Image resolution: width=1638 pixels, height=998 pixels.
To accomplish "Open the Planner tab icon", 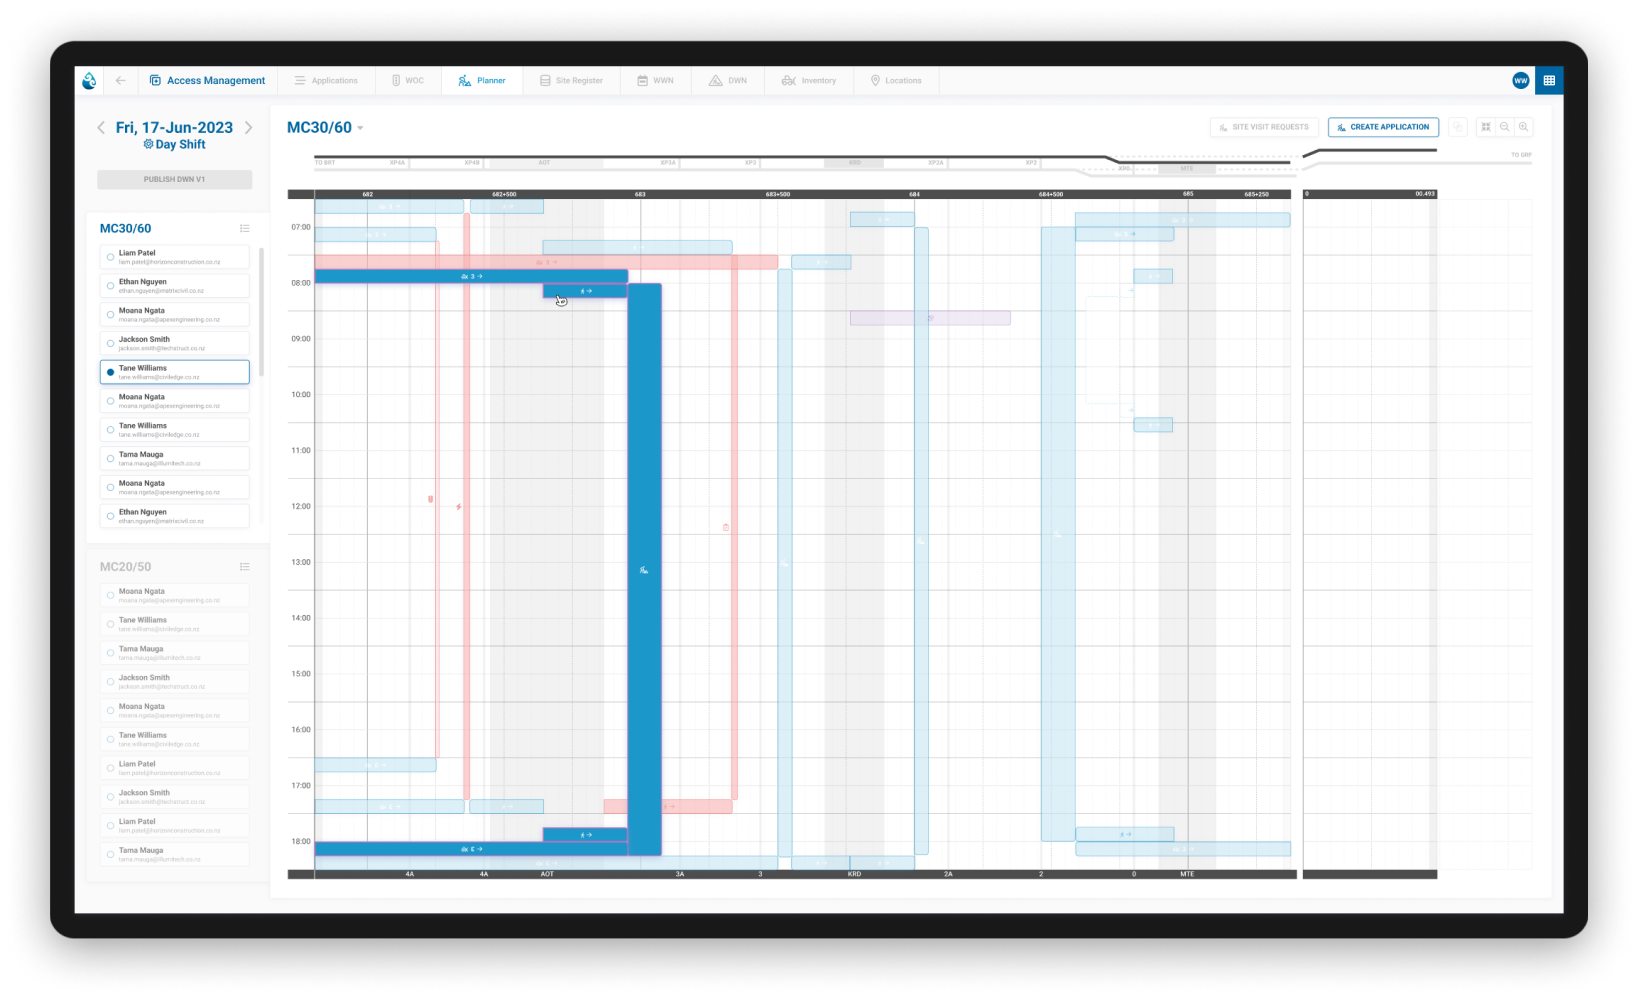I will pyautogui.click(x=463, y=80).
